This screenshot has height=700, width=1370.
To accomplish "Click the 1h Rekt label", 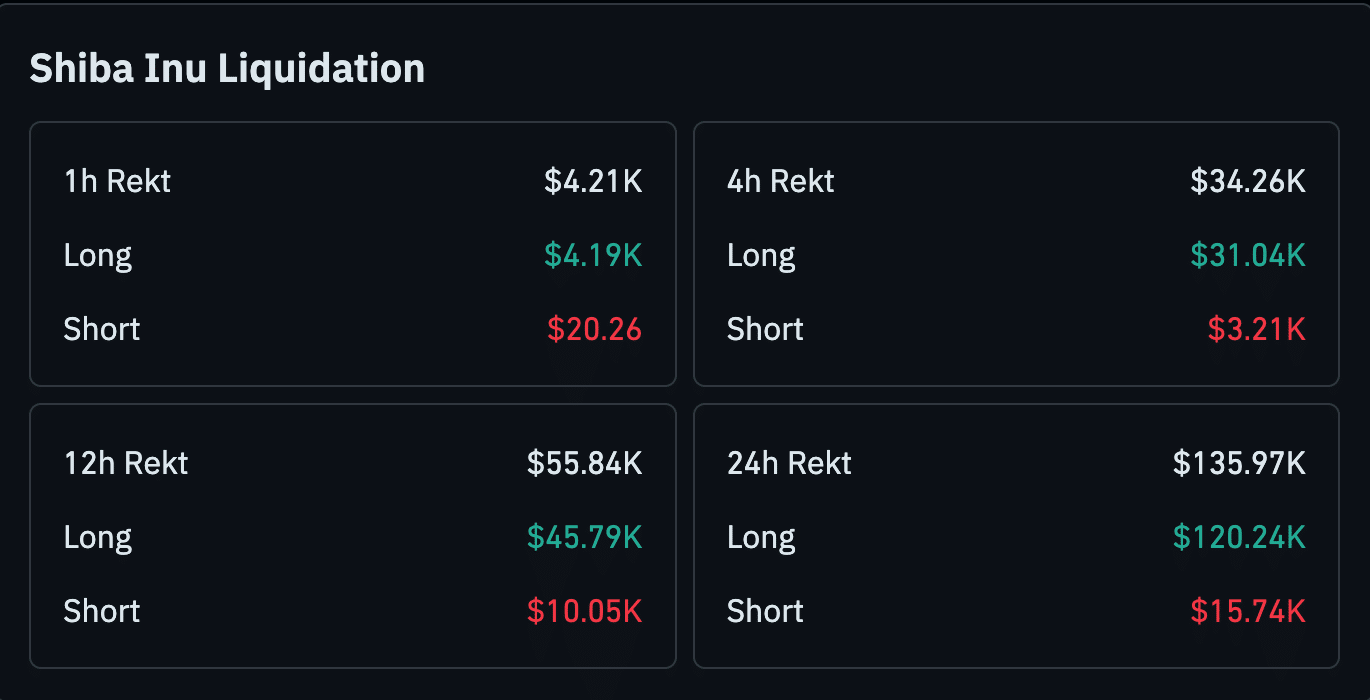I will point(117,181).
